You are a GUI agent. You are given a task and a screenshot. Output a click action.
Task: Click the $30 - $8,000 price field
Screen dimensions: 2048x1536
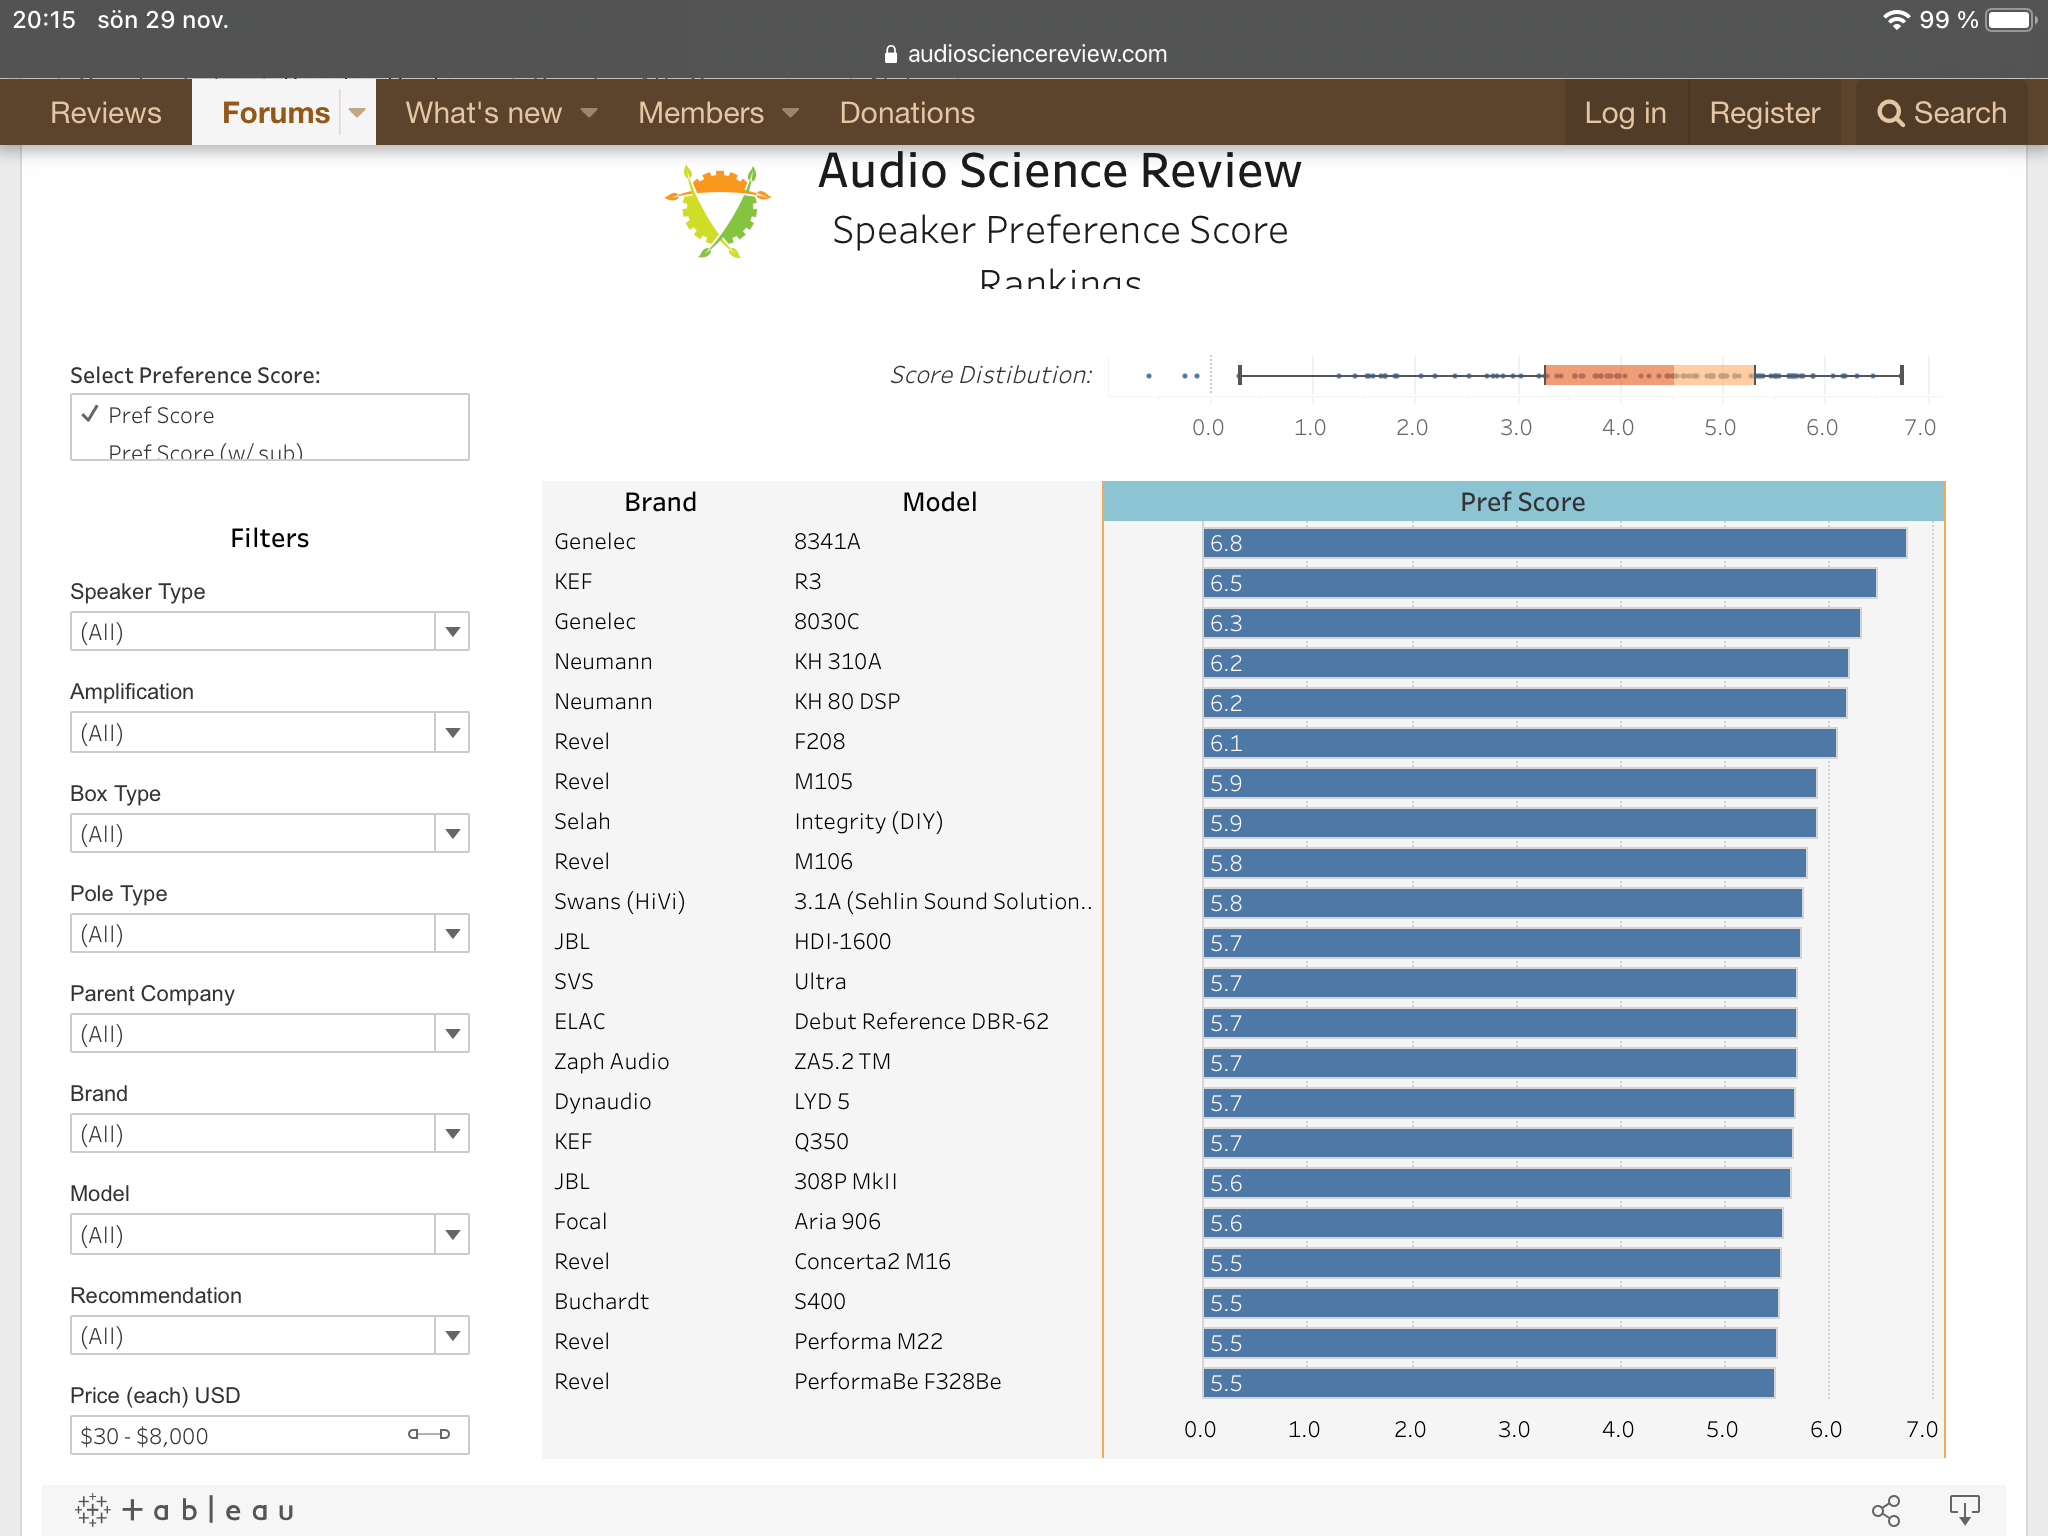270,1436
